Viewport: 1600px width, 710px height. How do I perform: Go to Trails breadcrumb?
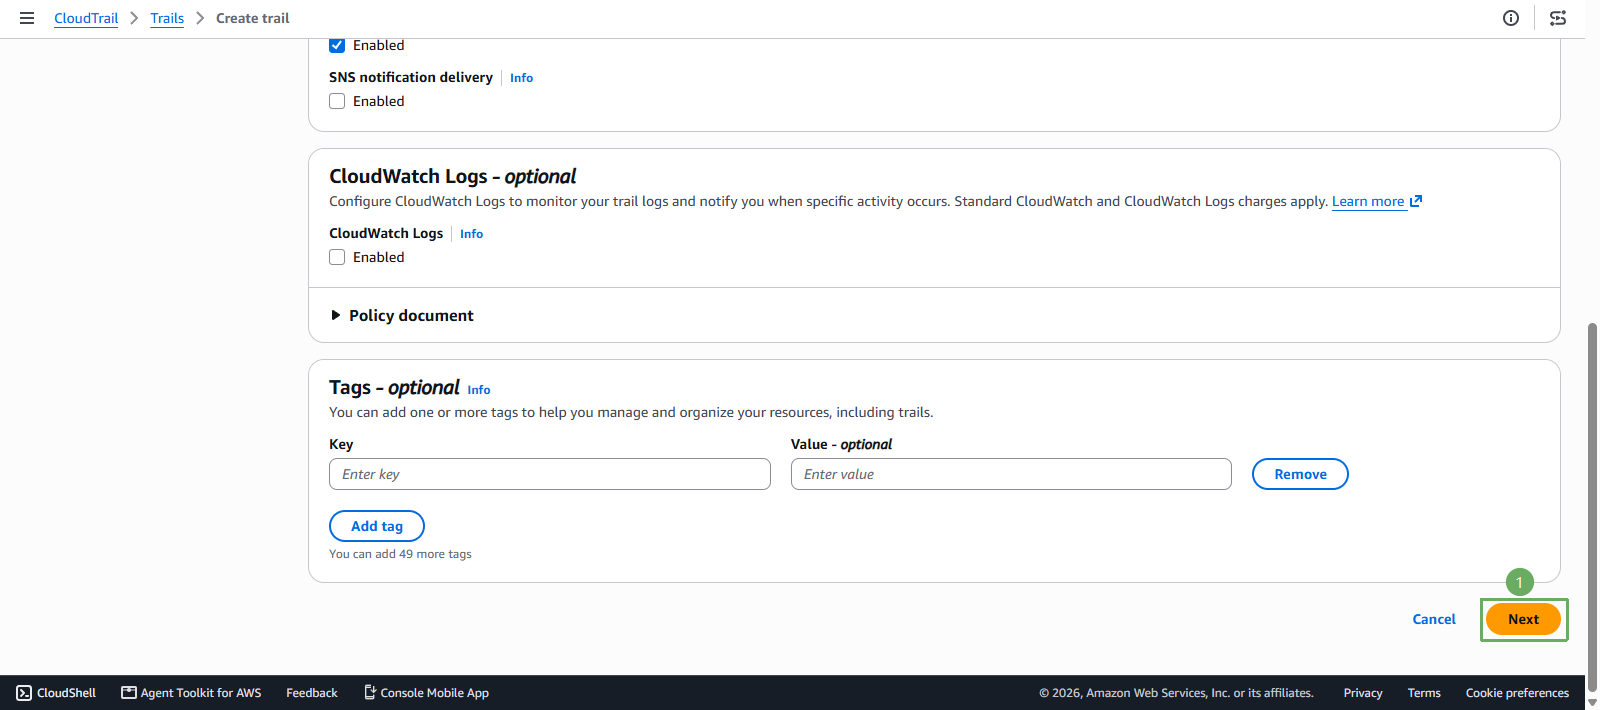pyautogui.click(x=167, y=18)
